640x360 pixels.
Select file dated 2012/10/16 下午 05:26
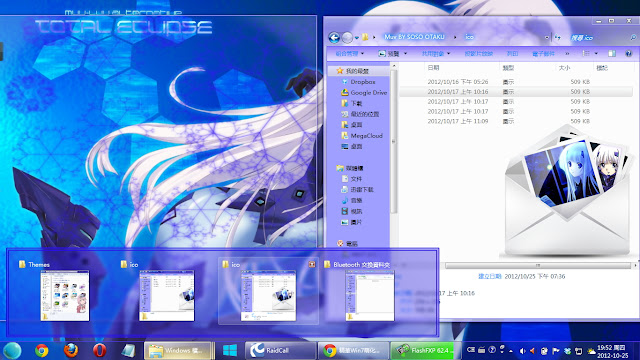pos(516,82)
